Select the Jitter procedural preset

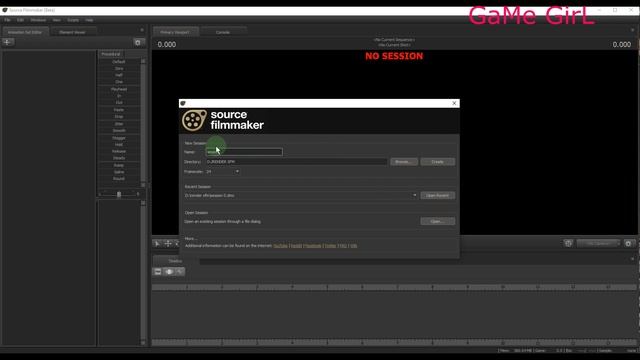(x=119, y=124)
